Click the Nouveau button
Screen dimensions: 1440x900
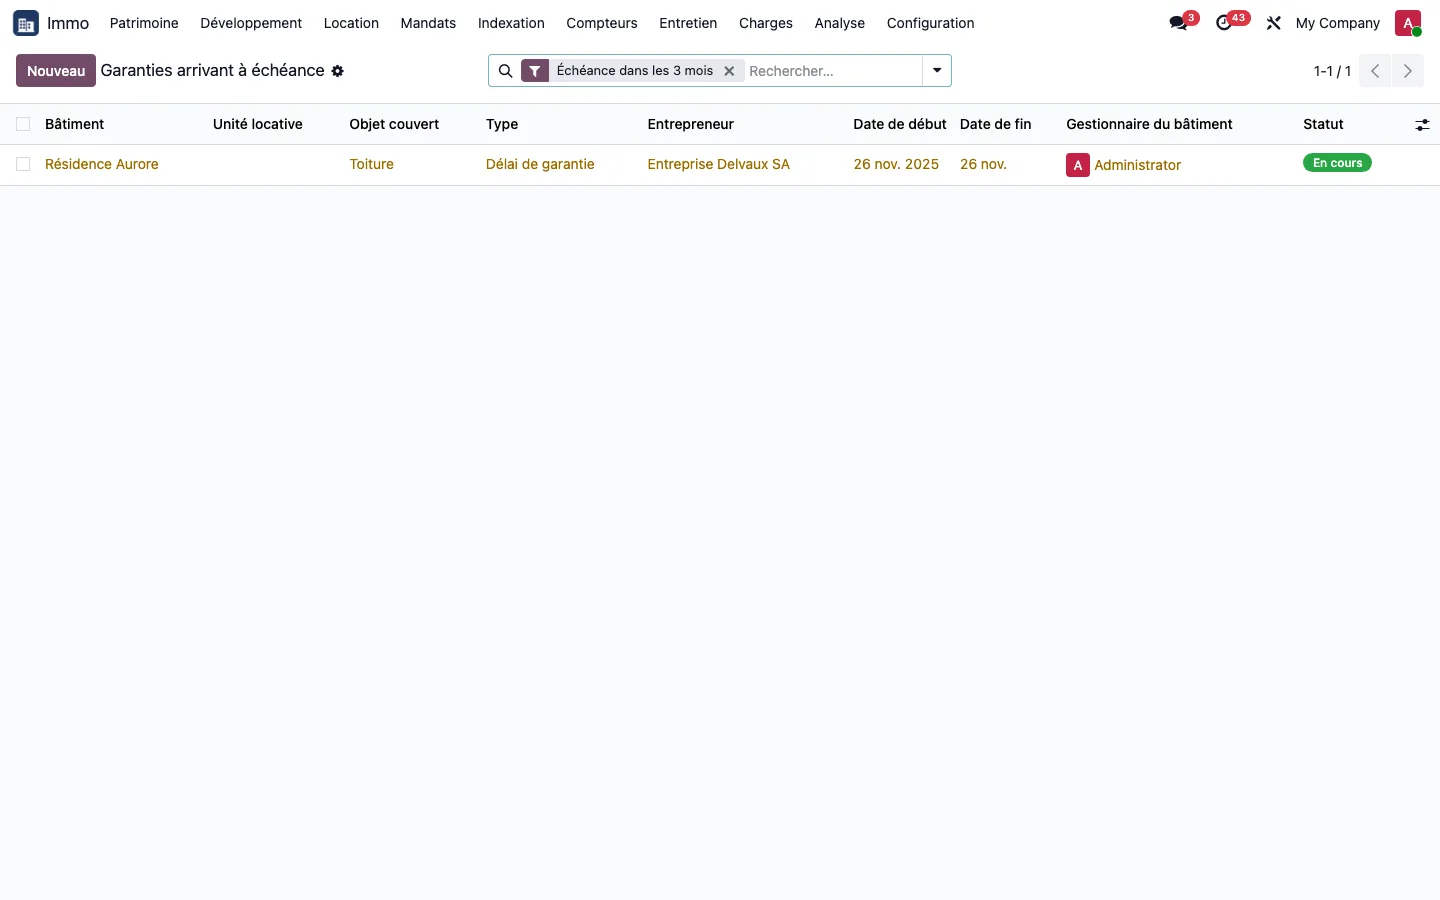[x=56, y=71]
